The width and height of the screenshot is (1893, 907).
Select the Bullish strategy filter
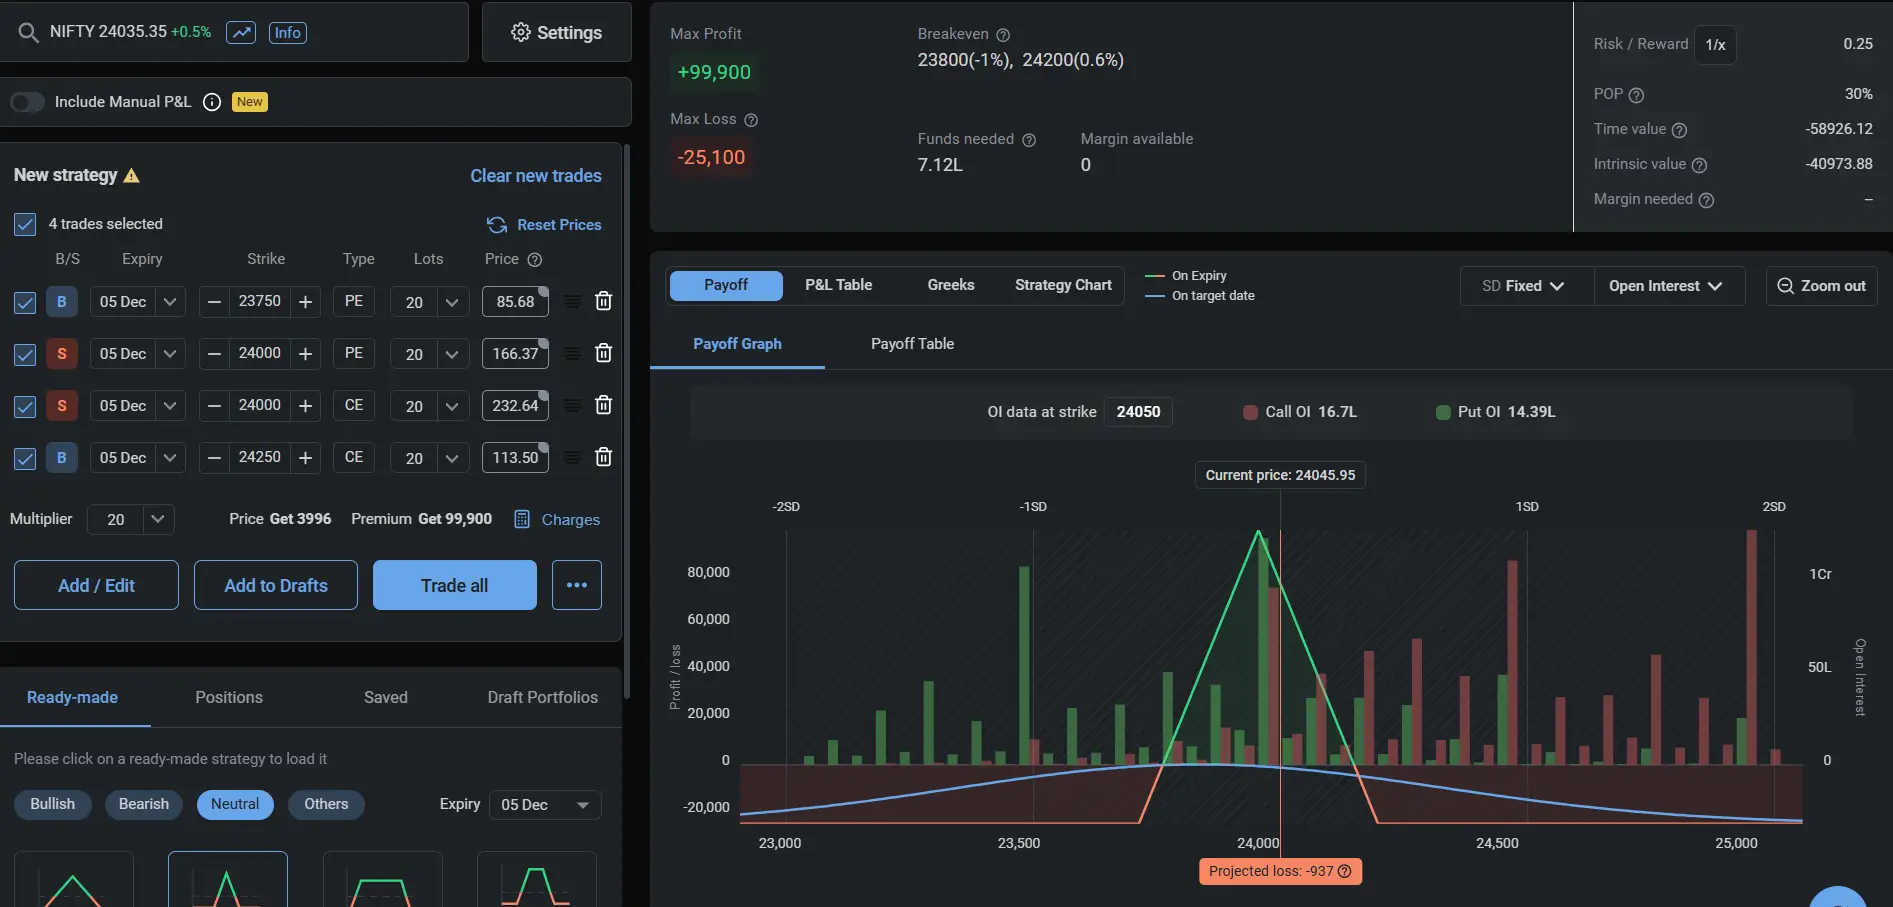[53, 804]
